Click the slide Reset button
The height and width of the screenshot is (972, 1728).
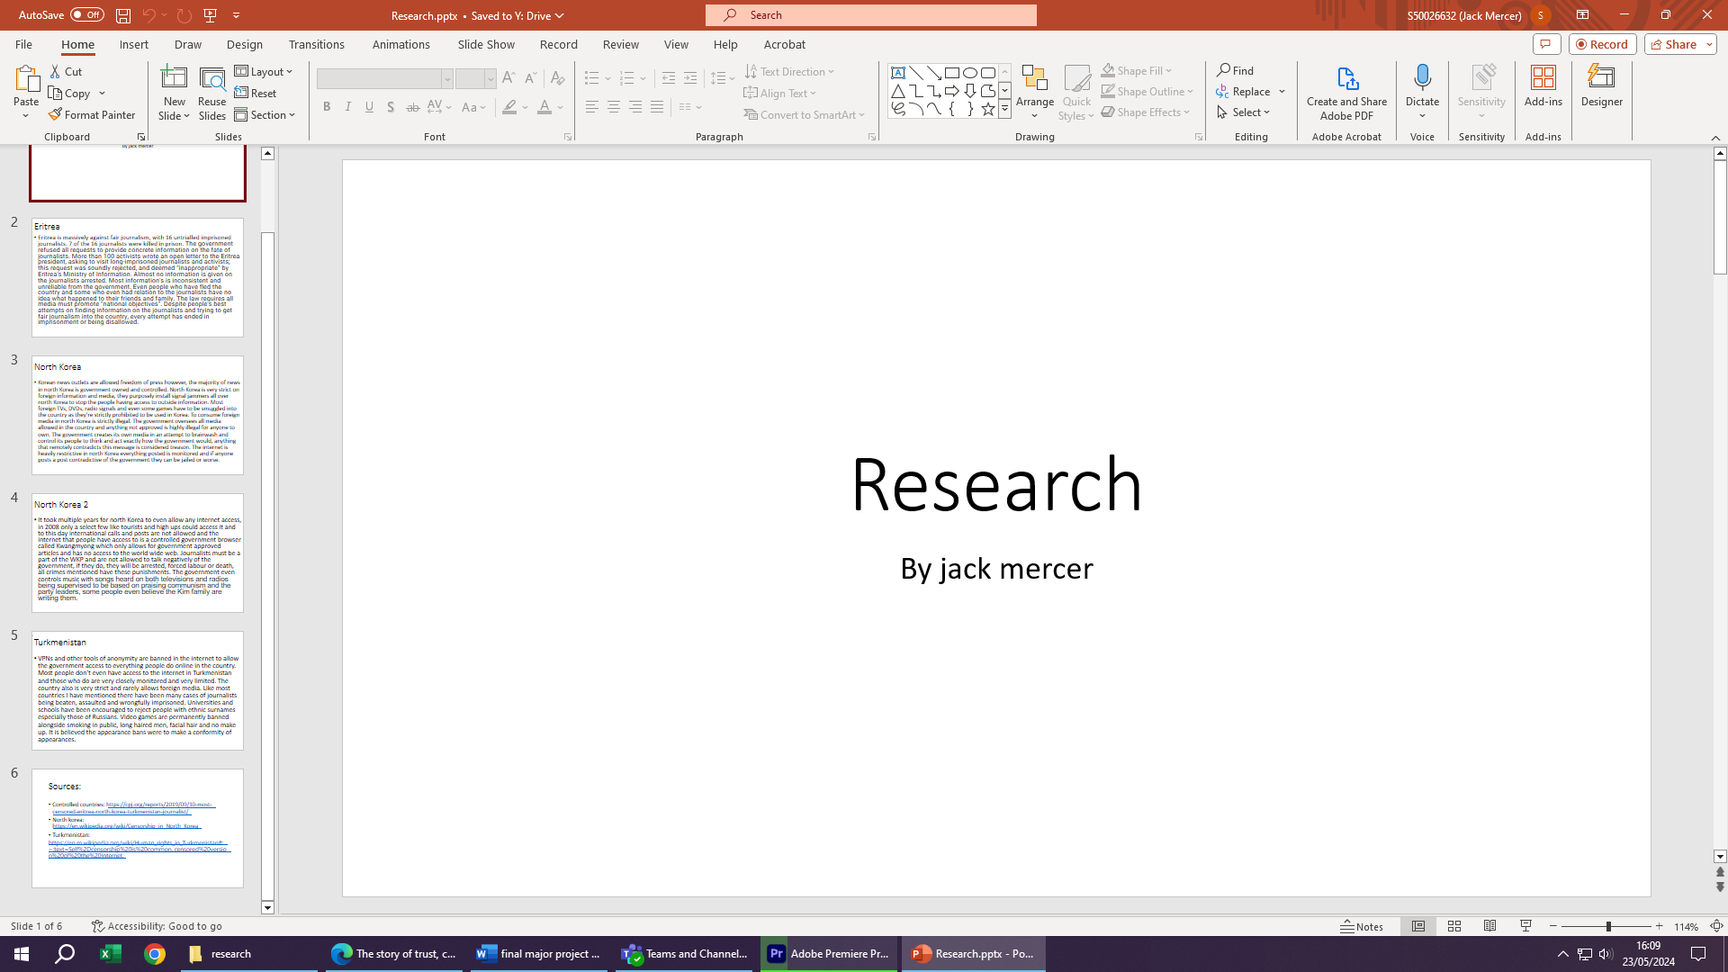tap(256, 93)
